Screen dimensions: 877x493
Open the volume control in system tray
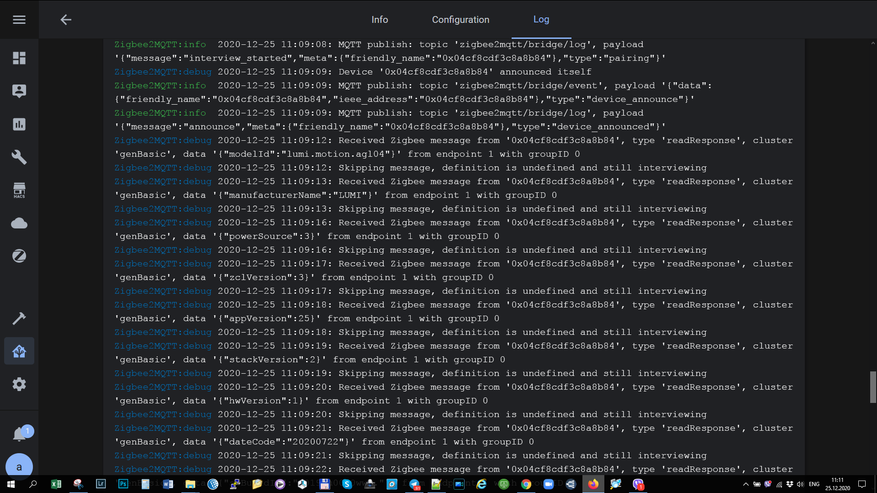coord(800,484)
